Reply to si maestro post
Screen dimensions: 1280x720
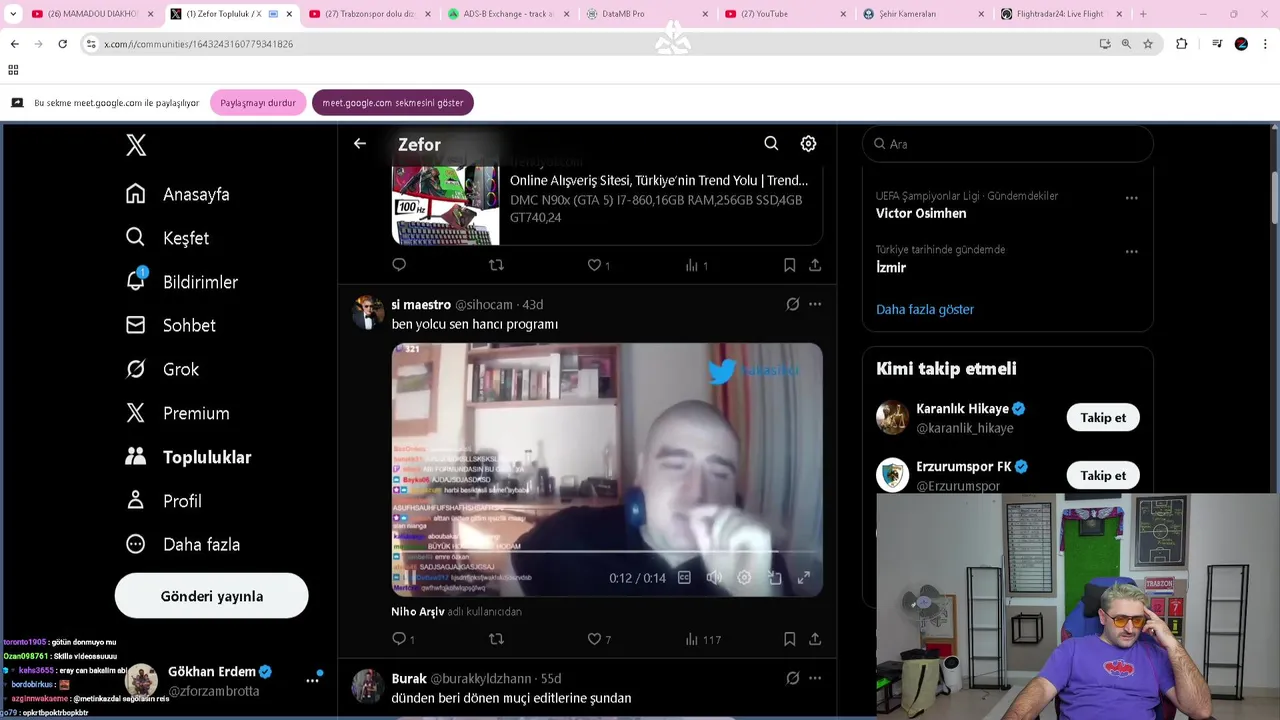point(402,639)
